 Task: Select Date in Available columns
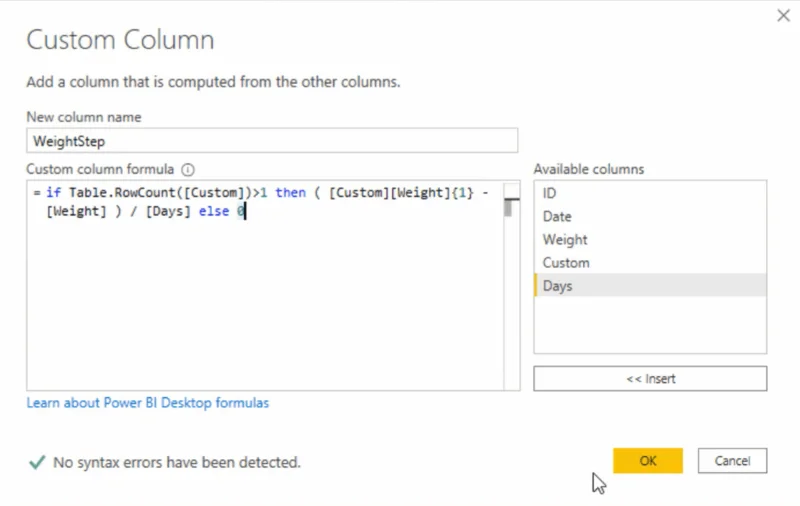pyautogui.click(x=650, y=216)
